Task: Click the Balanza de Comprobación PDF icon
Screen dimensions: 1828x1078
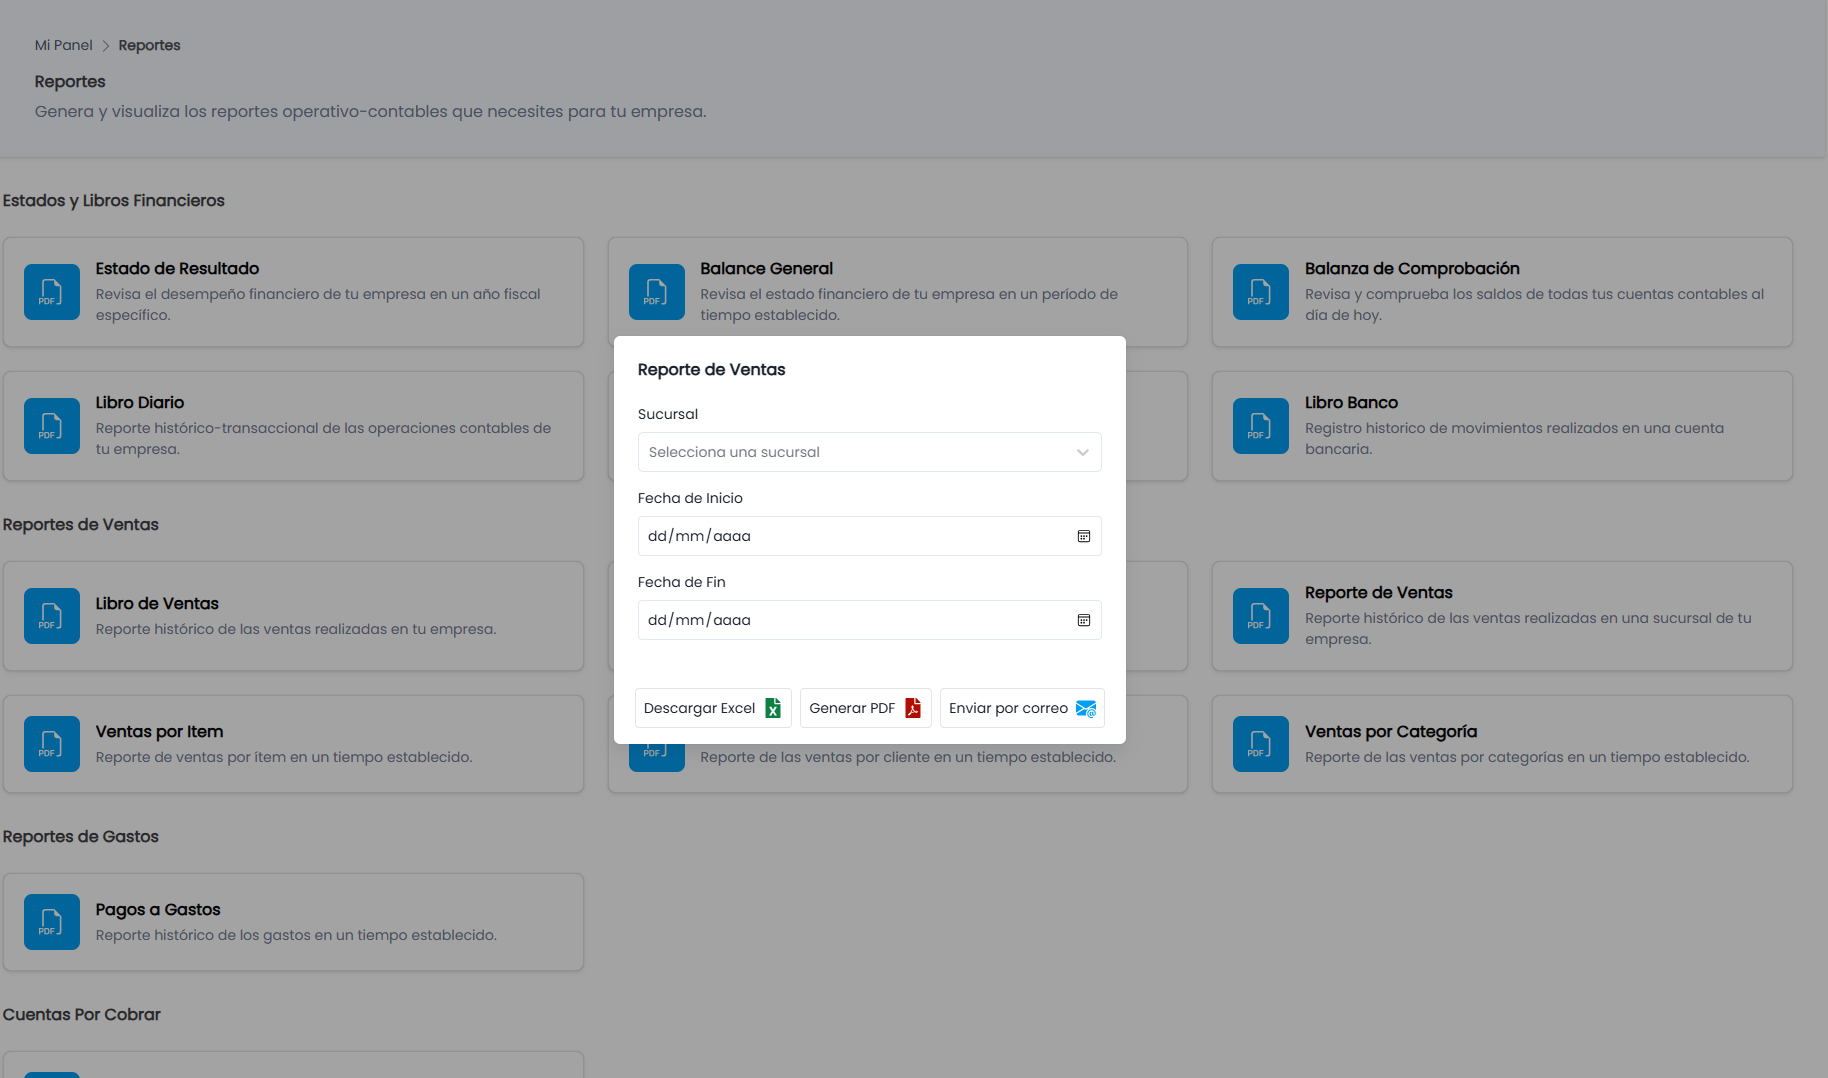Action: click(1261, 292)
